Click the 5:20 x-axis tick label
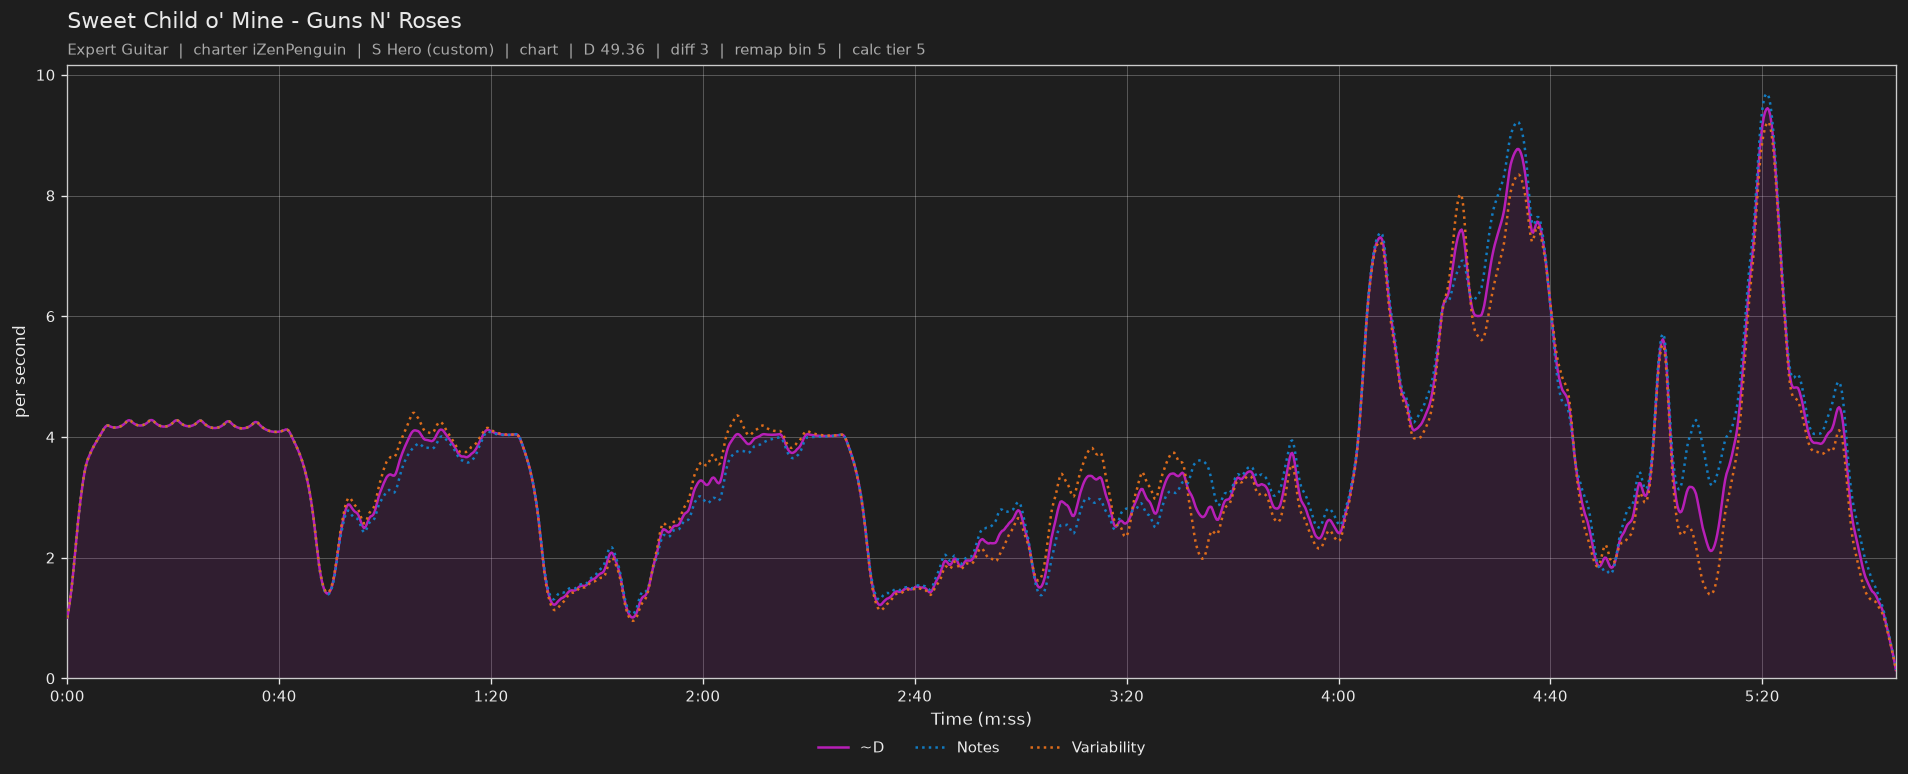Viewport: 1908px width, 774px height. [1763, 696]
